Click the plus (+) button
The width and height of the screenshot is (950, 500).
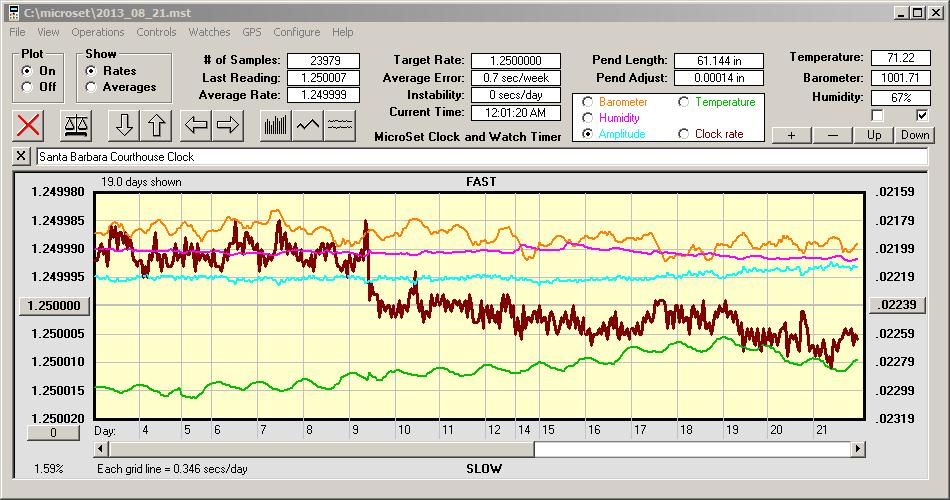click(791, 135)
